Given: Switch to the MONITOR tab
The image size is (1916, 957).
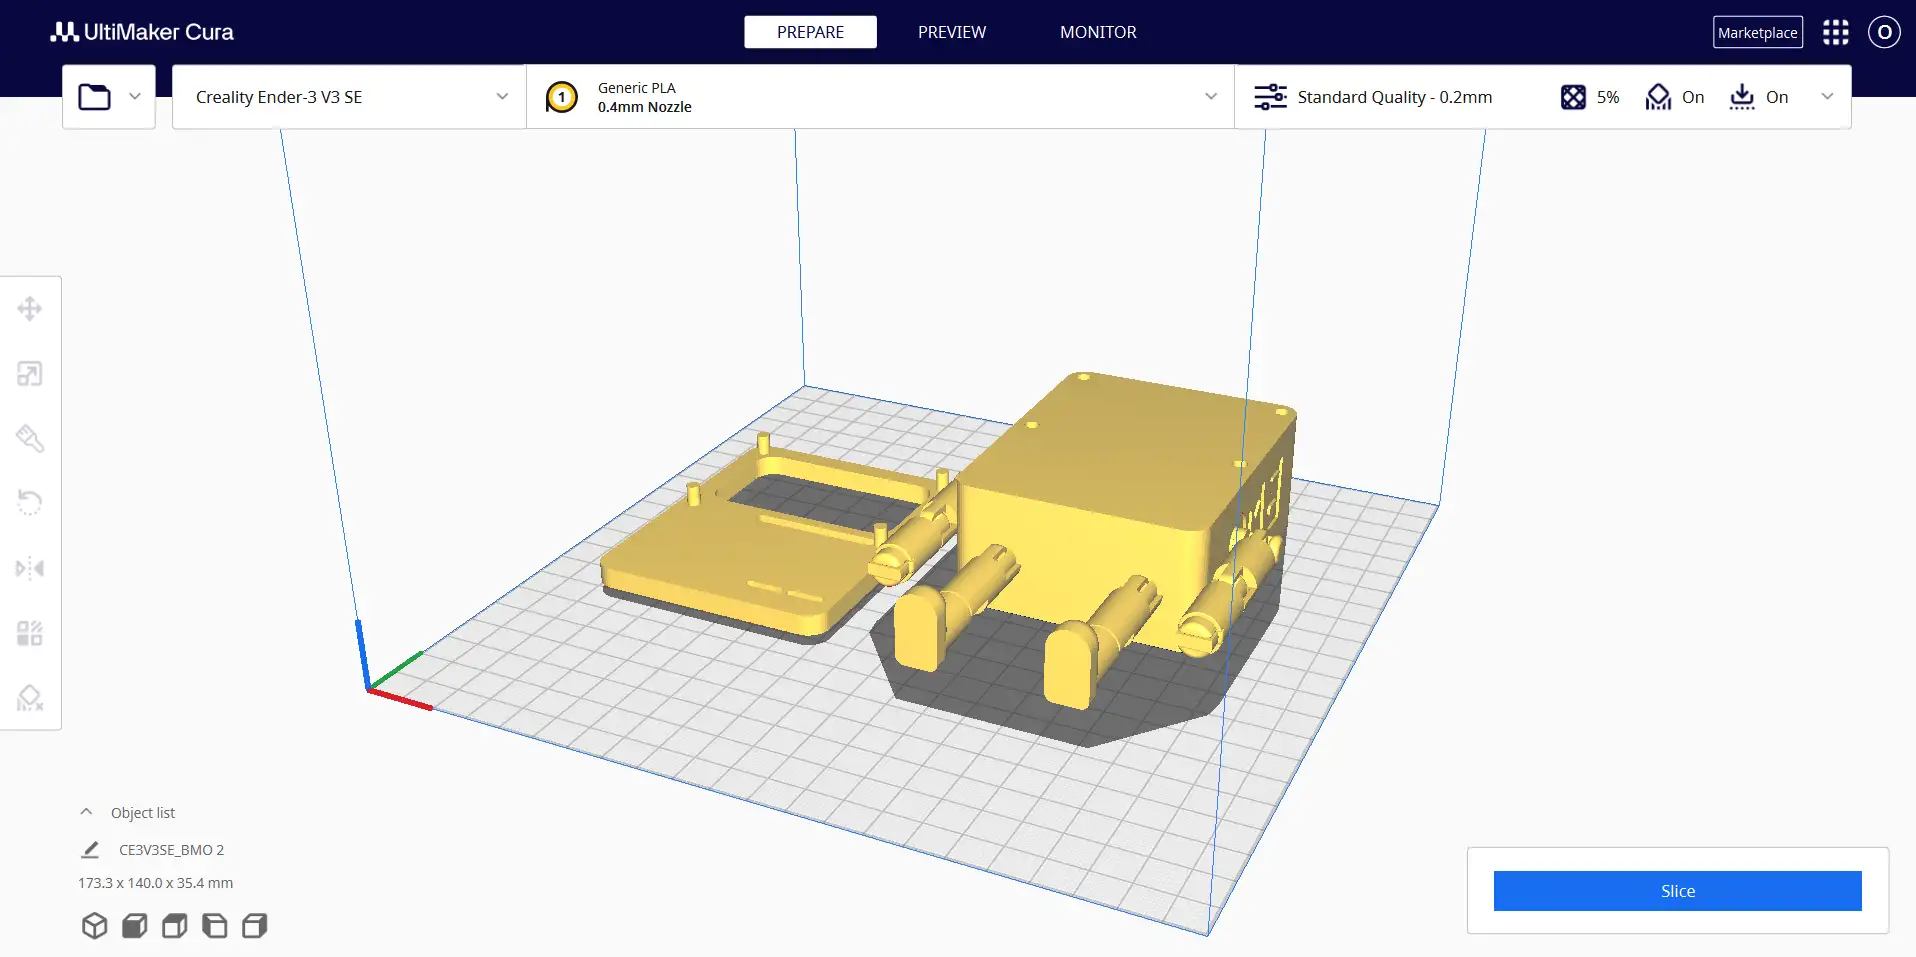Looking at the screenshot, I should pyautogui.click(x=1098, y=32).
